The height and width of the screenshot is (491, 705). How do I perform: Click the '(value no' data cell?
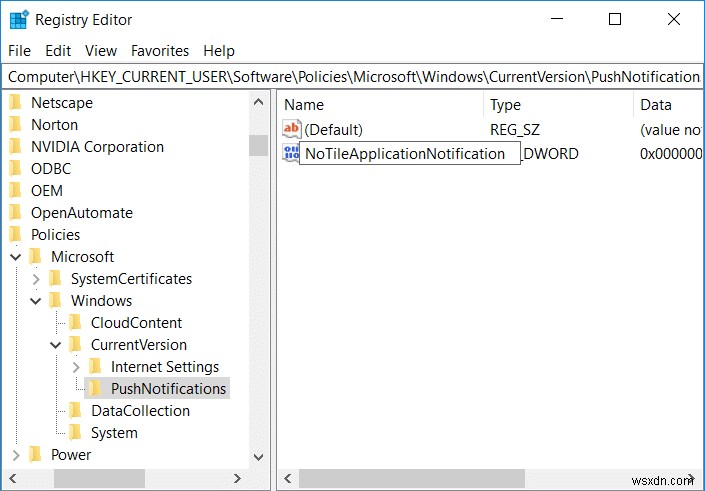[670, 130]
